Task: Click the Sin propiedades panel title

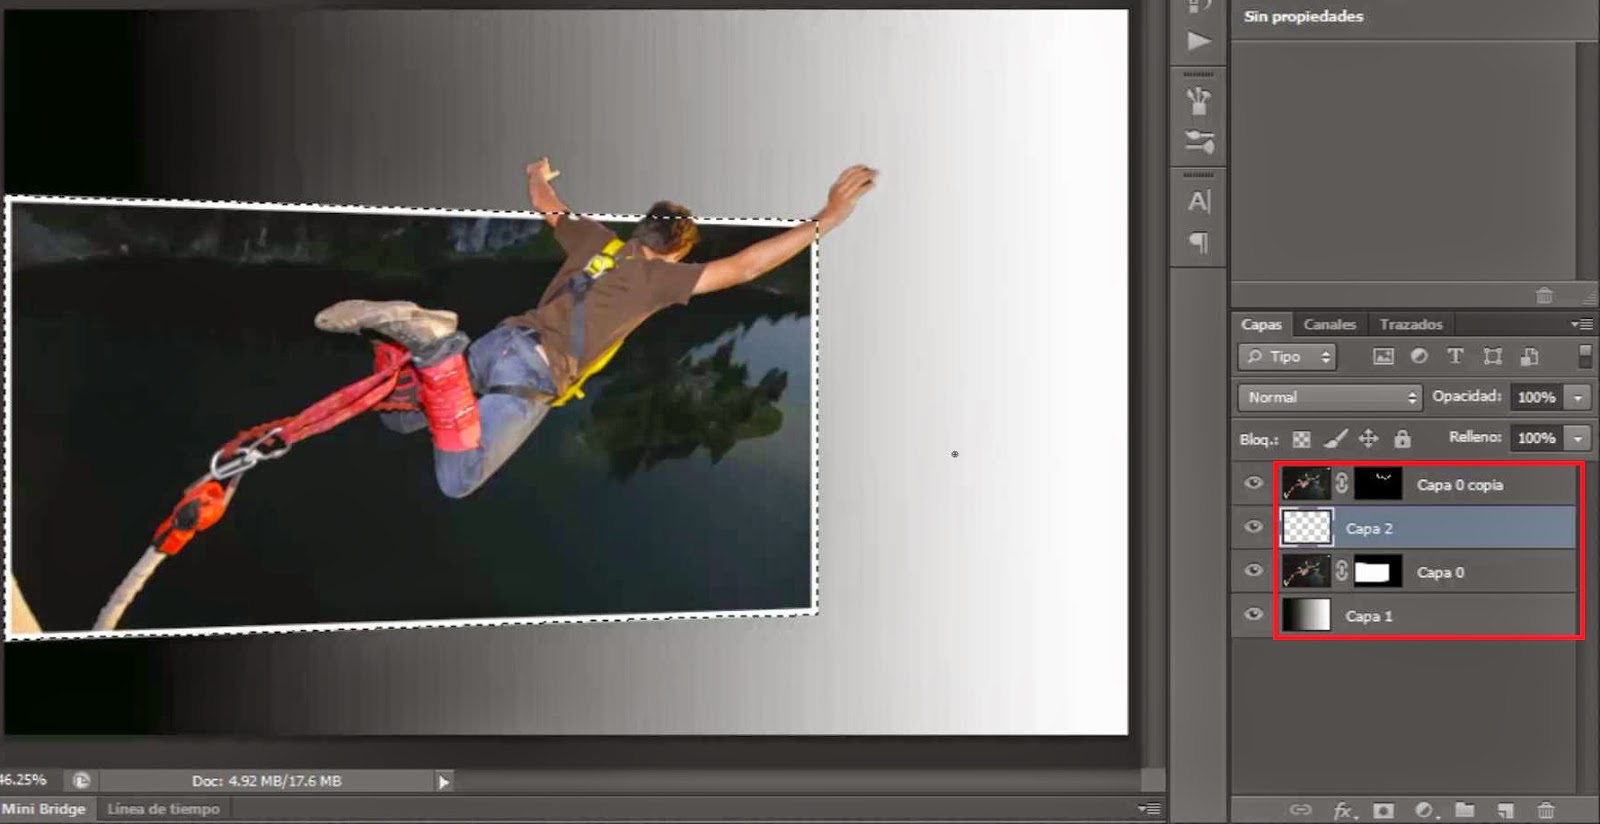Action: 1303,16
